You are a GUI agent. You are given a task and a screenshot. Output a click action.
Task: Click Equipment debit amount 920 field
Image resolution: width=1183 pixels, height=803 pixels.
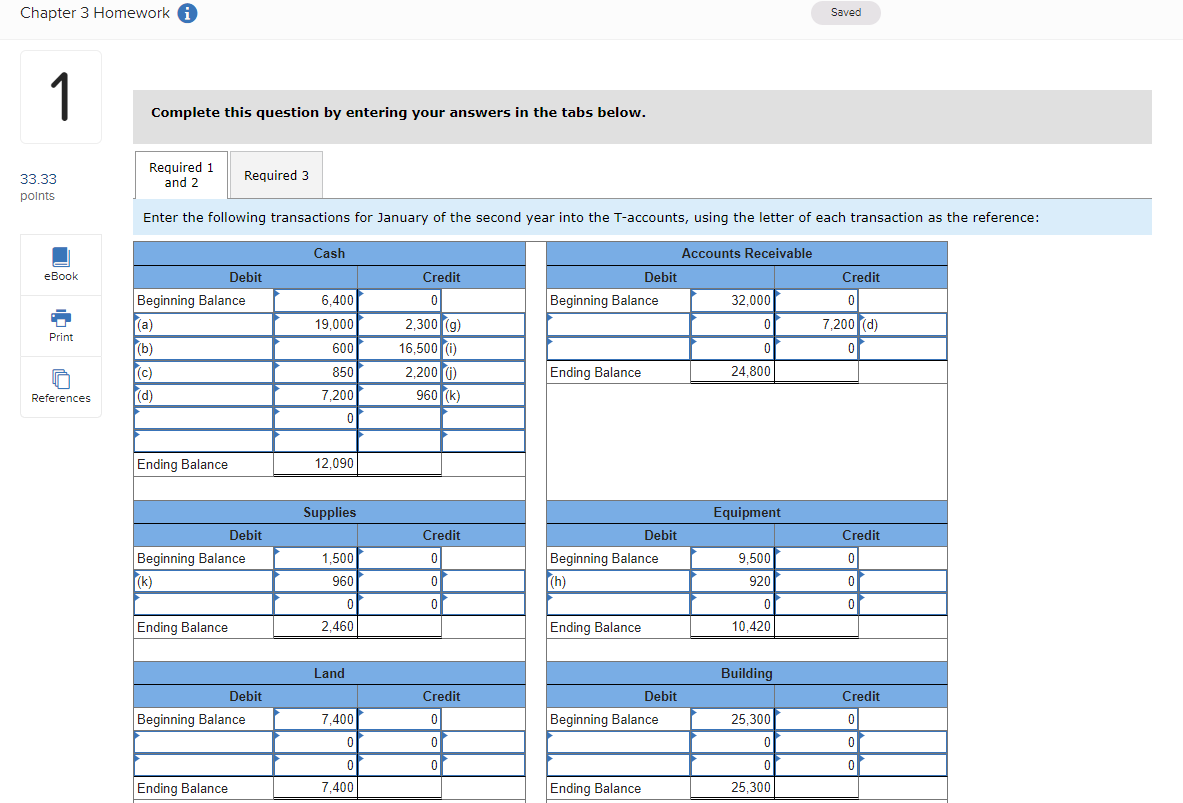(x=733, y=581)
